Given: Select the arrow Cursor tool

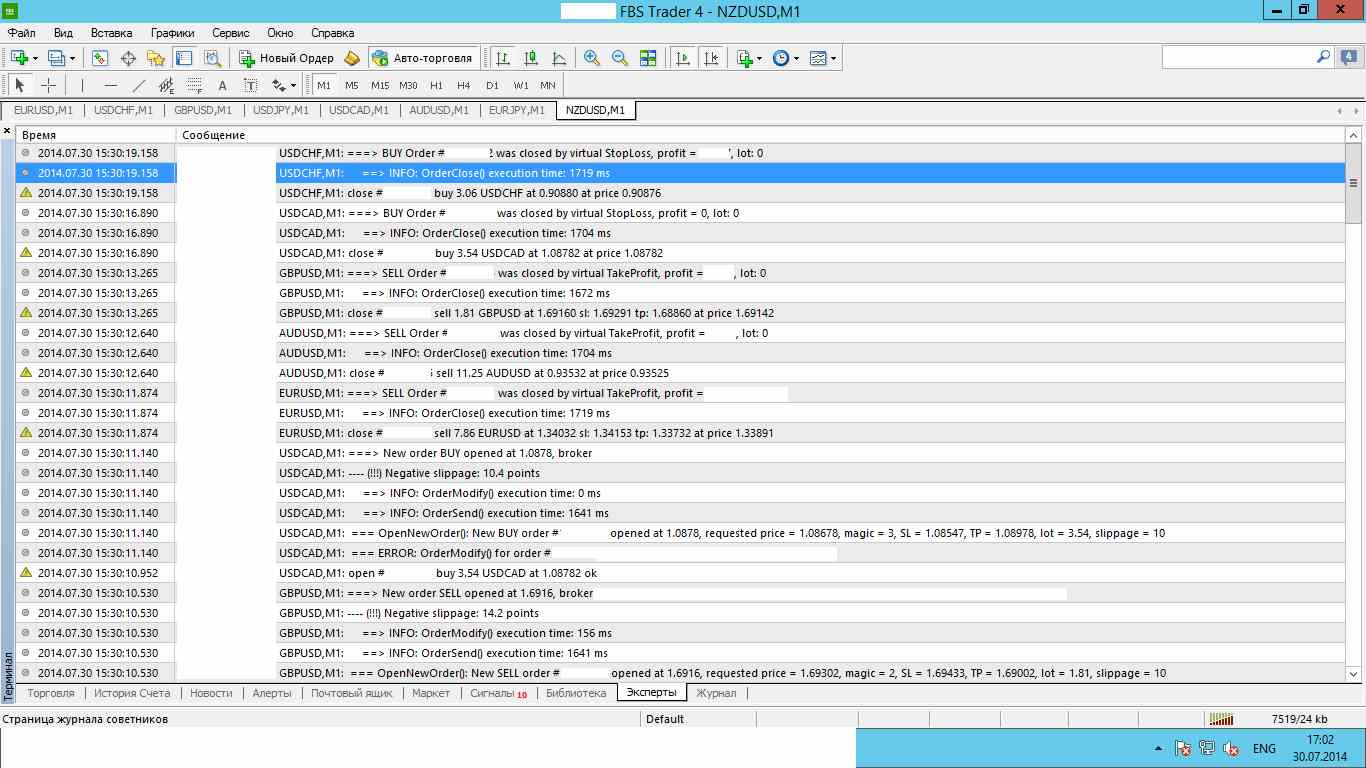Looking at the screenshot, I should [20, 85].
